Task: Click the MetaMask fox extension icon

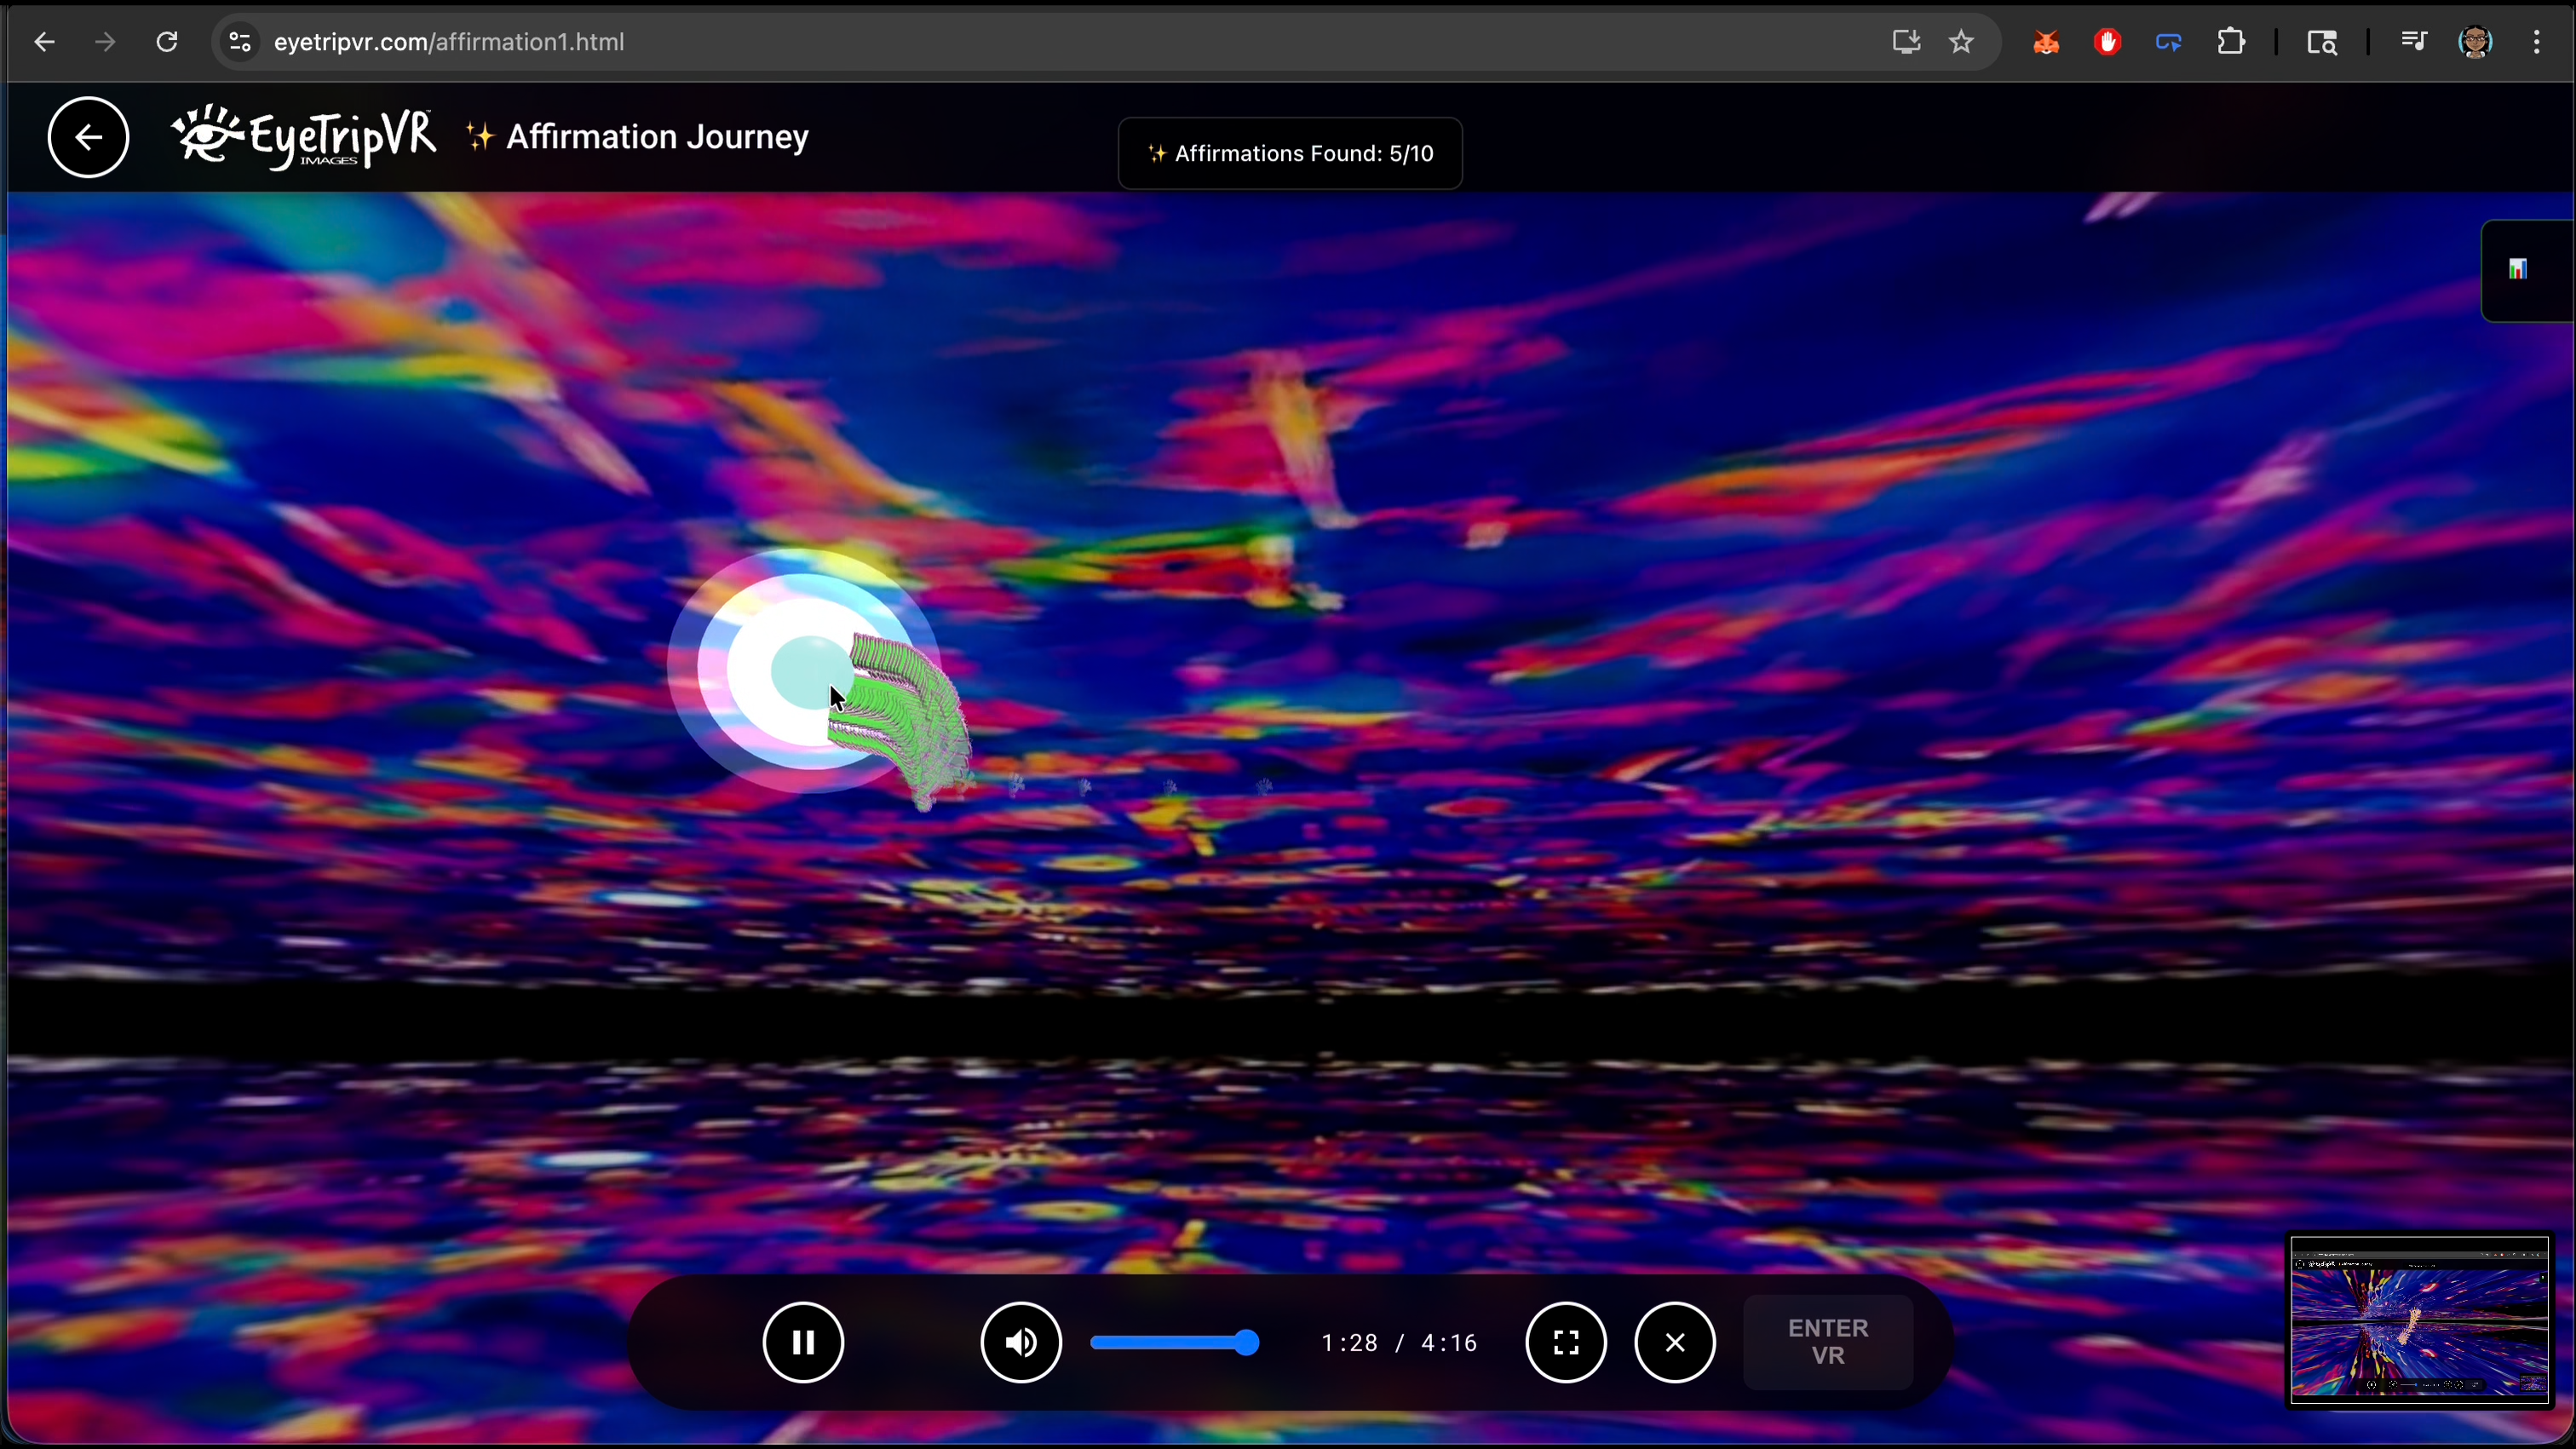Action: pyautogui.click(x=2046, y=42)
